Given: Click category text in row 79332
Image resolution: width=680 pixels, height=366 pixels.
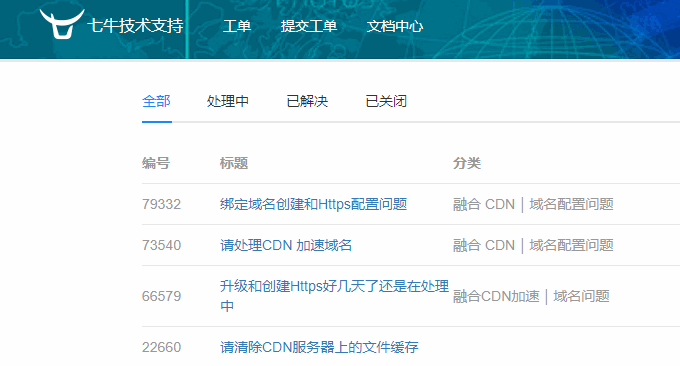Looking at the screenshot, I should tap(533, 204).
